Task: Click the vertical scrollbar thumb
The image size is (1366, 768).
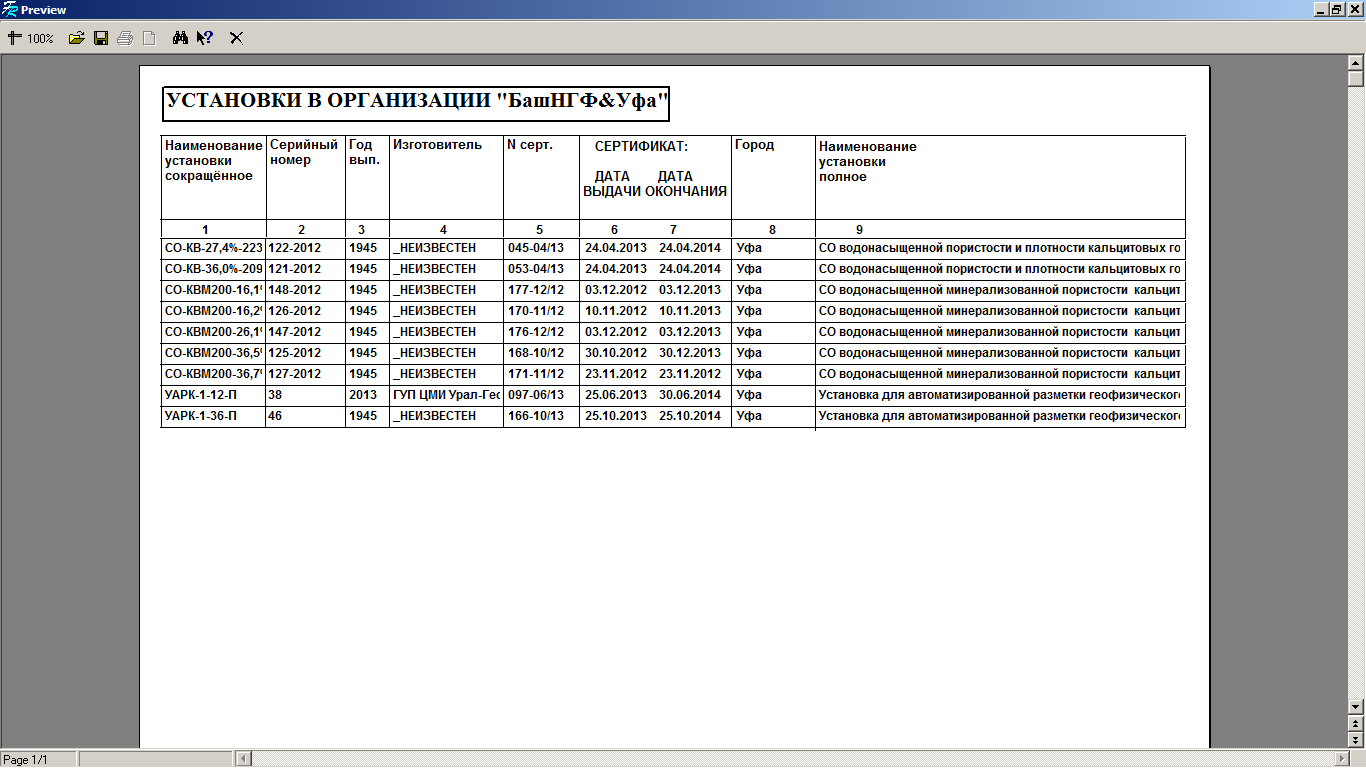Action: click(1356, 78)
